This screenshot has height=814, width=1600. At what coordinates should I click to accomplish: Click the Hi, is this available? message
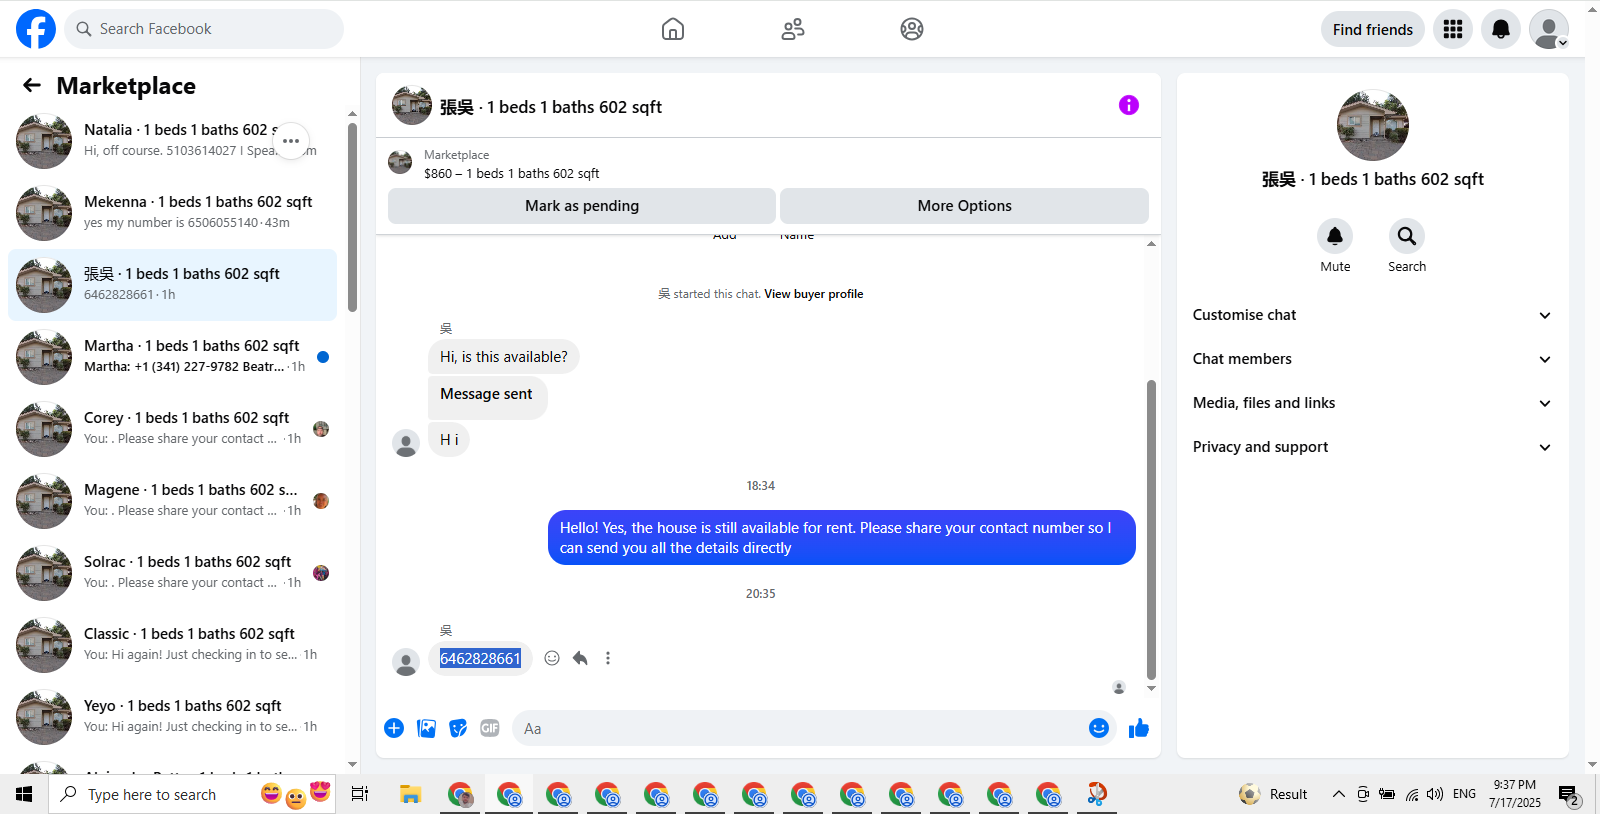504,357
